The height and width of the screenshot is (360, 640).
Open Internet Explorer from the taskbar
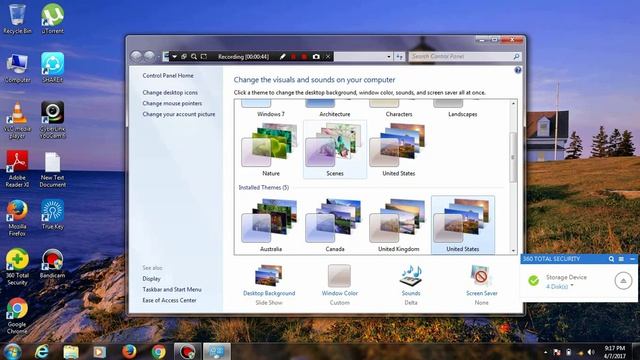[42, 351]
